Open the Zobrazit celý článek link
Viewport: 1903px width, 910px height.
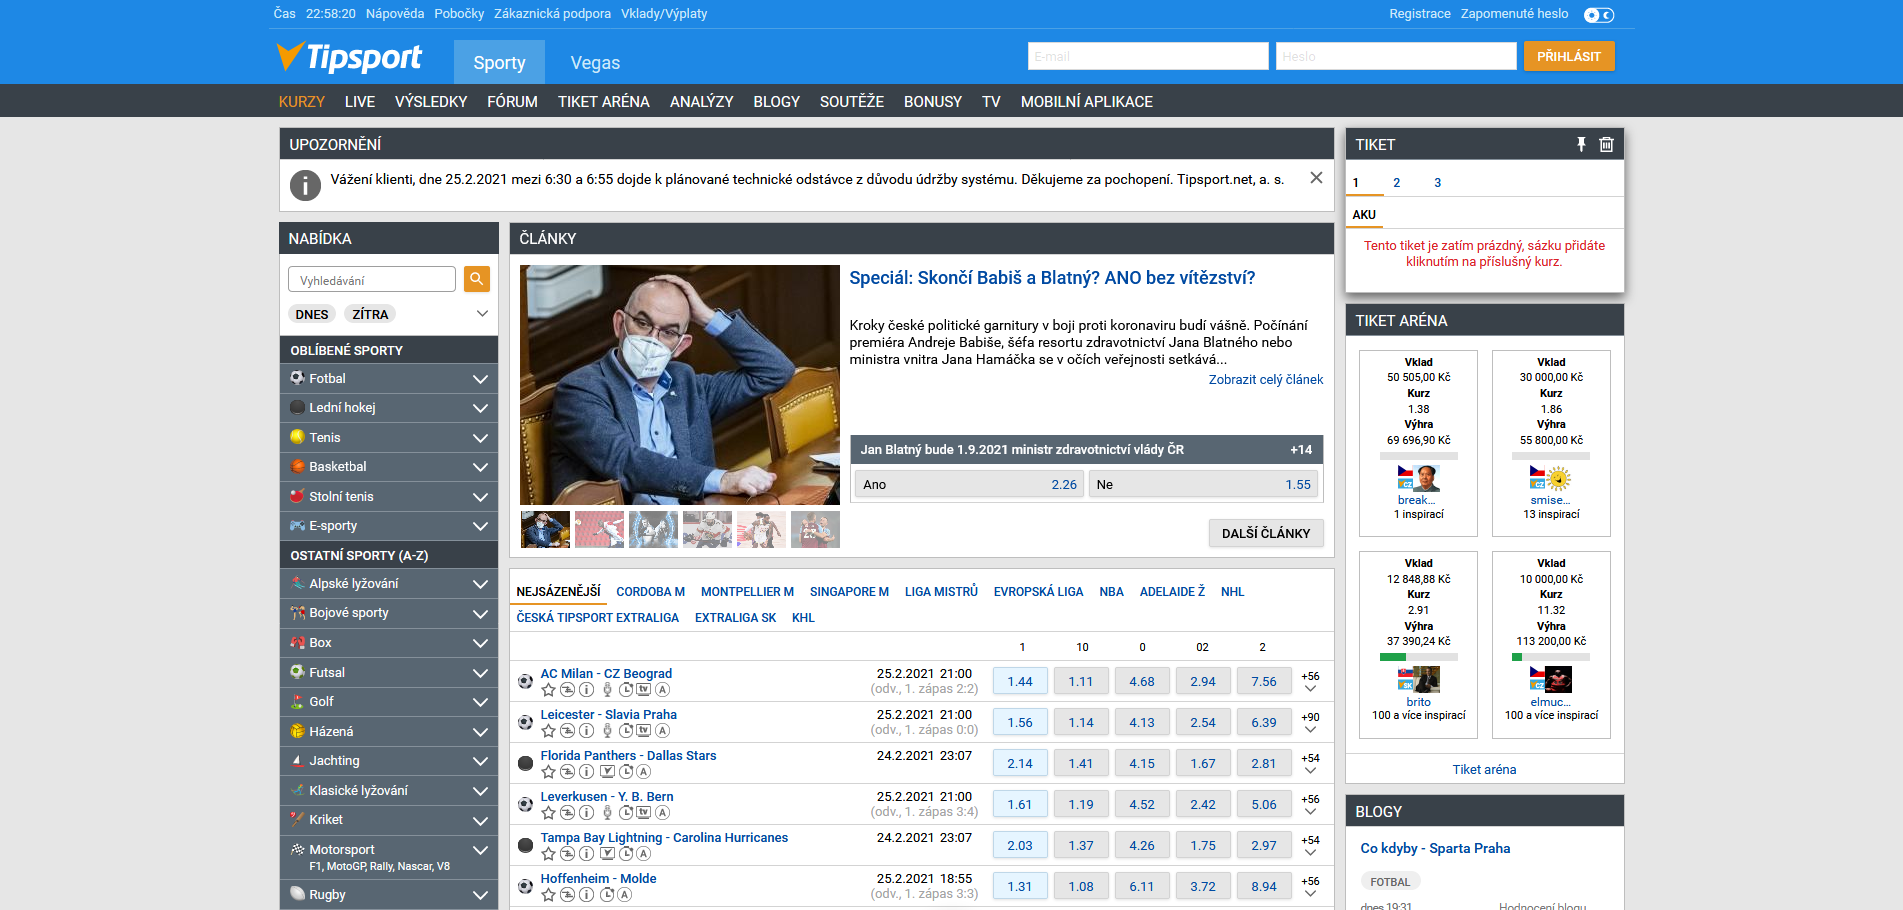1265,379
